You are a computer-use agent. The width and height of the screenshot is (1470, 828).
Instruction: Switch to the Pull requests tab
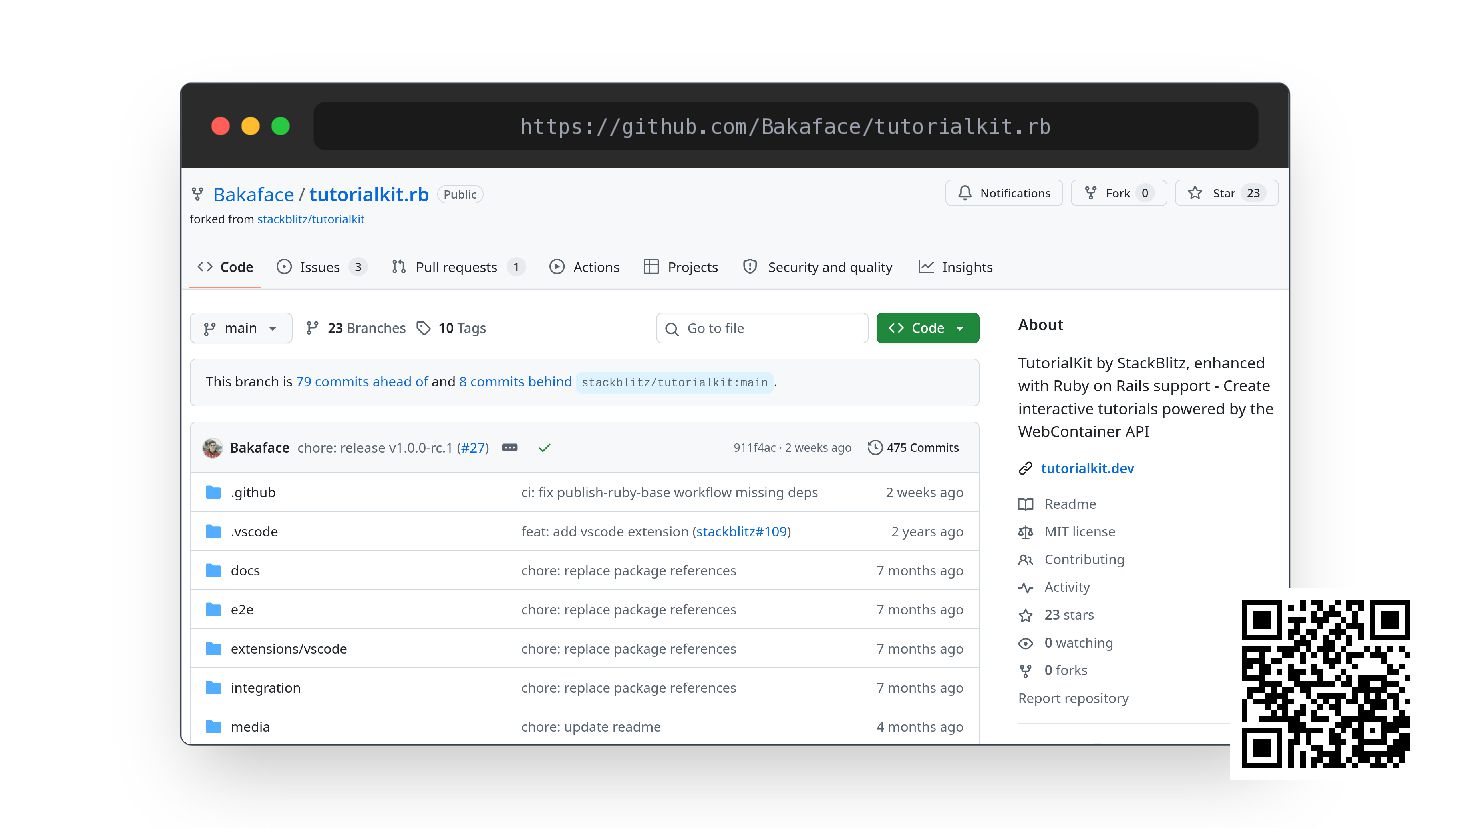click(458, 267)
